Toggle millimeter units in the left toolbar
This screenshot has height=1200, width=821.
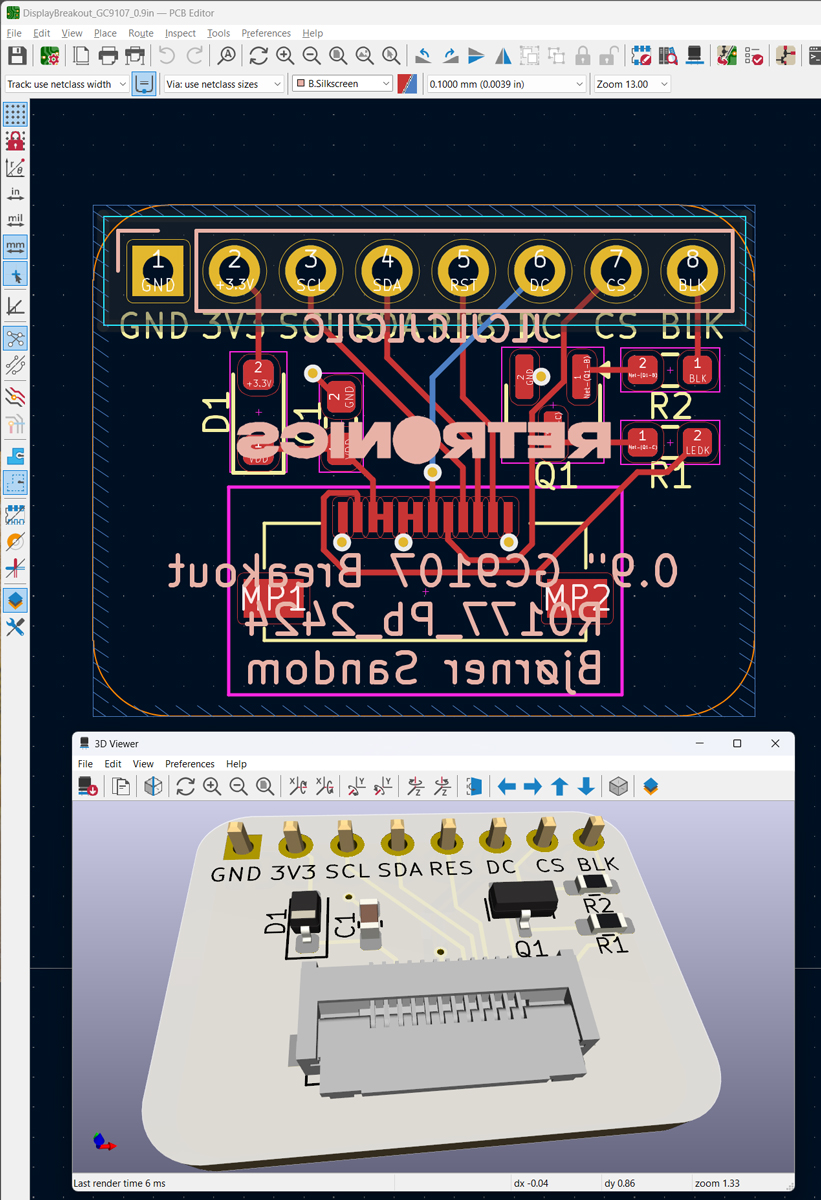click(14, 247)
